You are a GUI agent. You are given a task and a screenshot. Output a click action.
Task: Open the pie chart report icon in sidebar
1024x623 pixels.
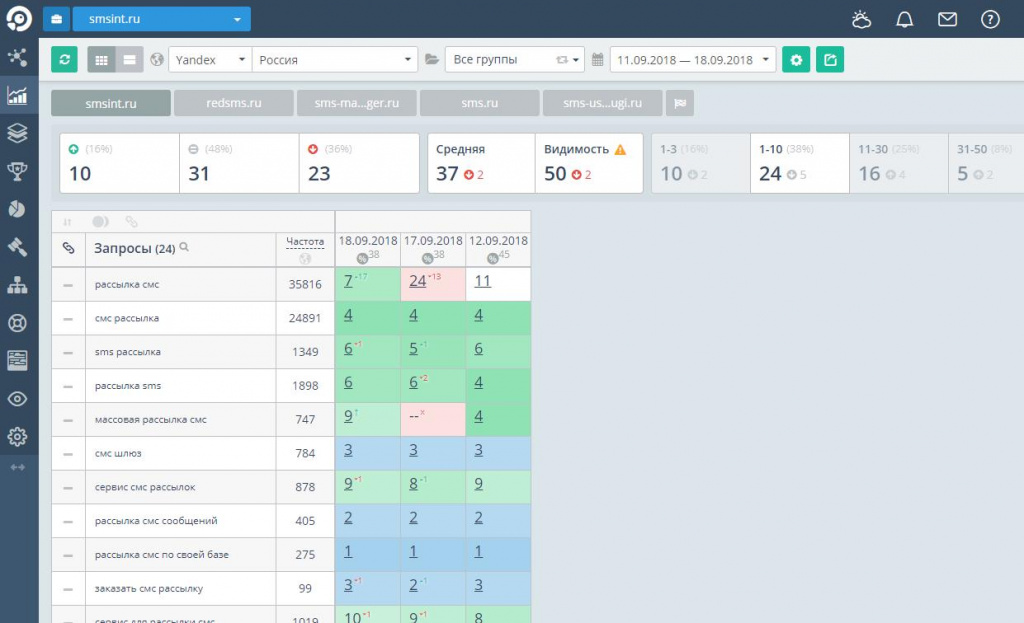(19, 209)
